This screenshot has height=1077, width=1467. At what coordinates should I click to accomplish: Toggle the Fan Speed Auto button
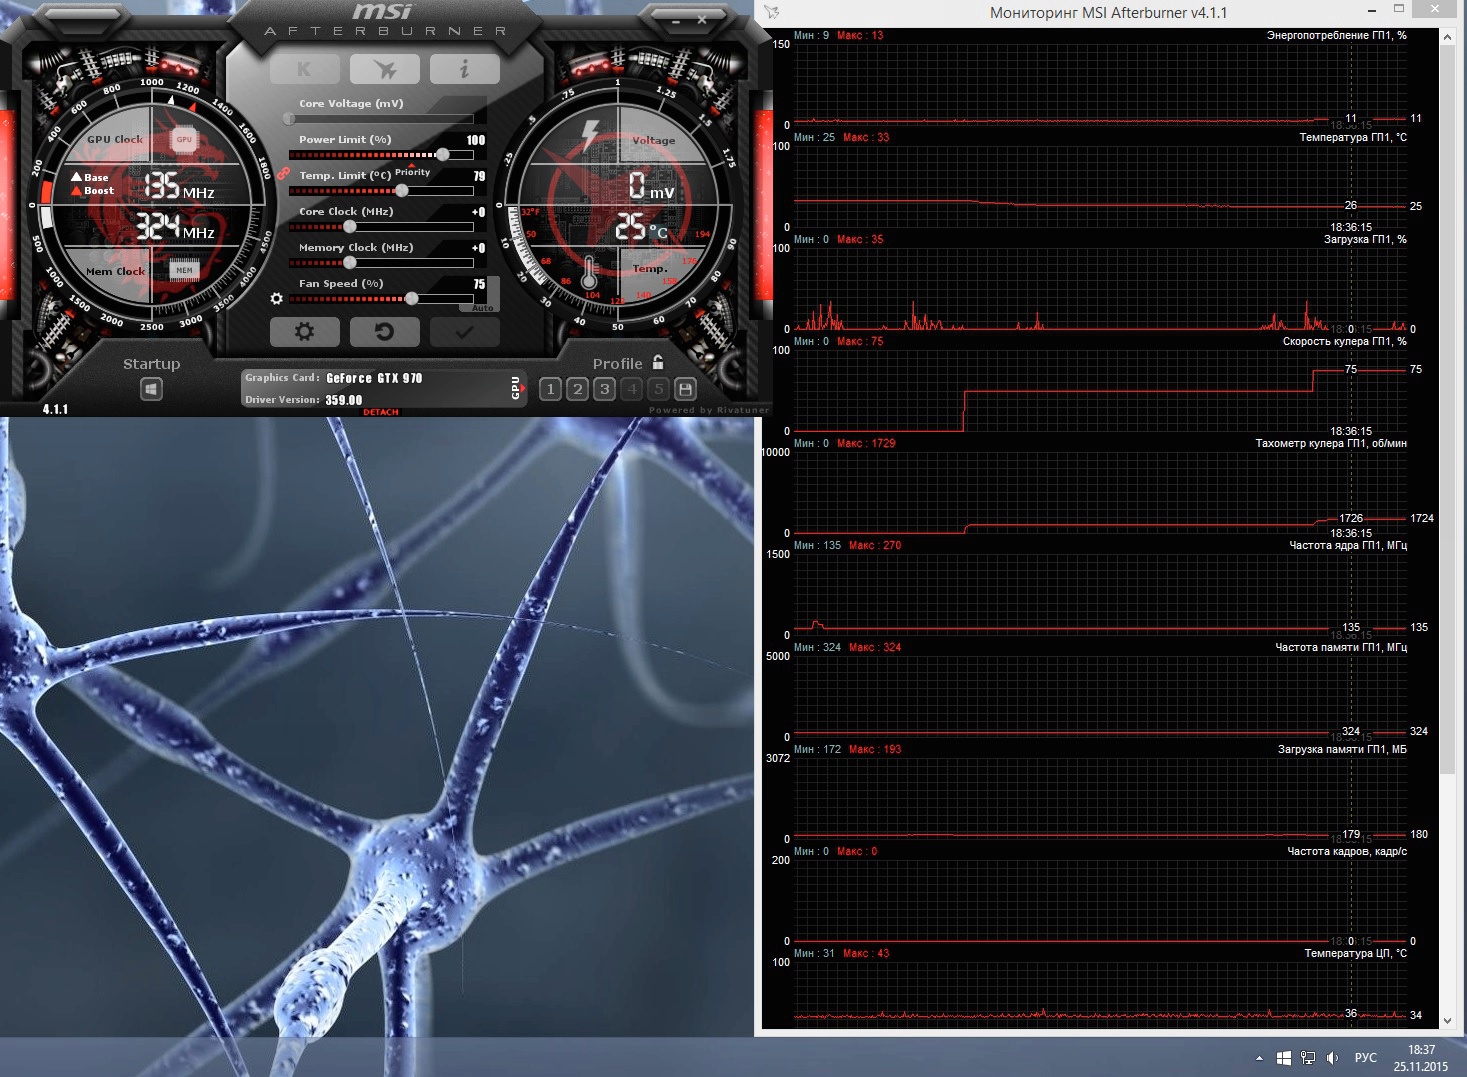[483, 308]
